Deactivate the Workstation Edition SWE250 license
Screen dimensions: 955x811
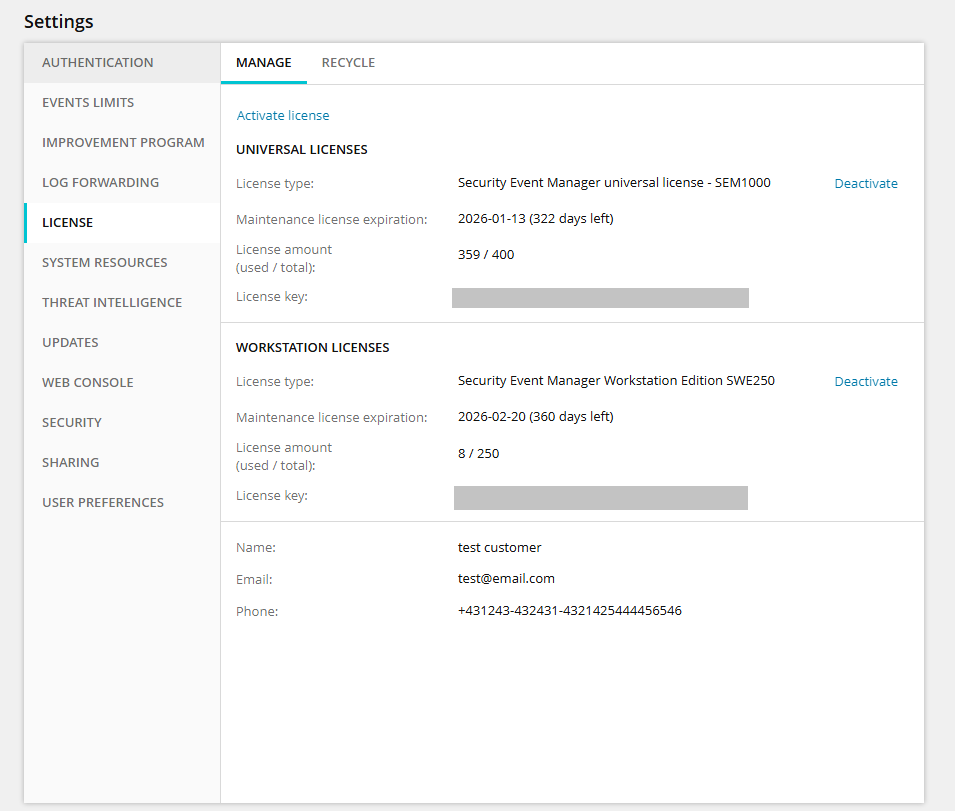(866, 381)
